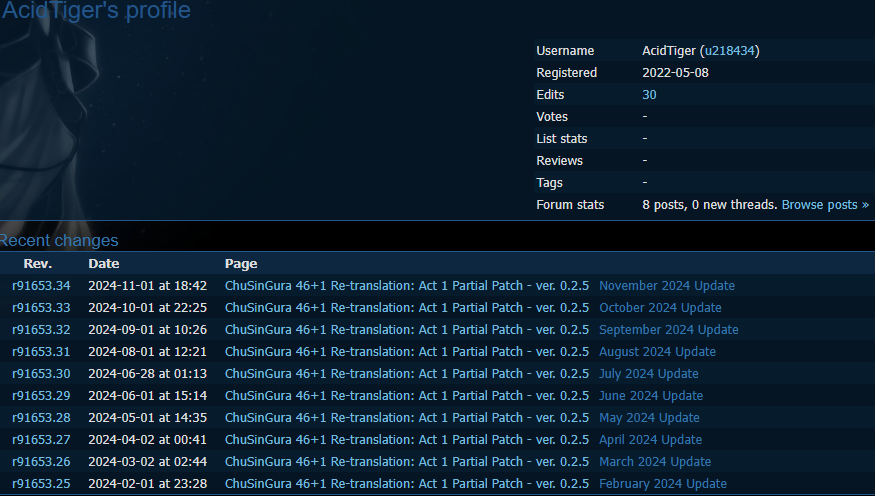Image resolution: width=875 pixels, height=496 pixels.
Task: Open revision r91653.25
Action: coord(41,484)
